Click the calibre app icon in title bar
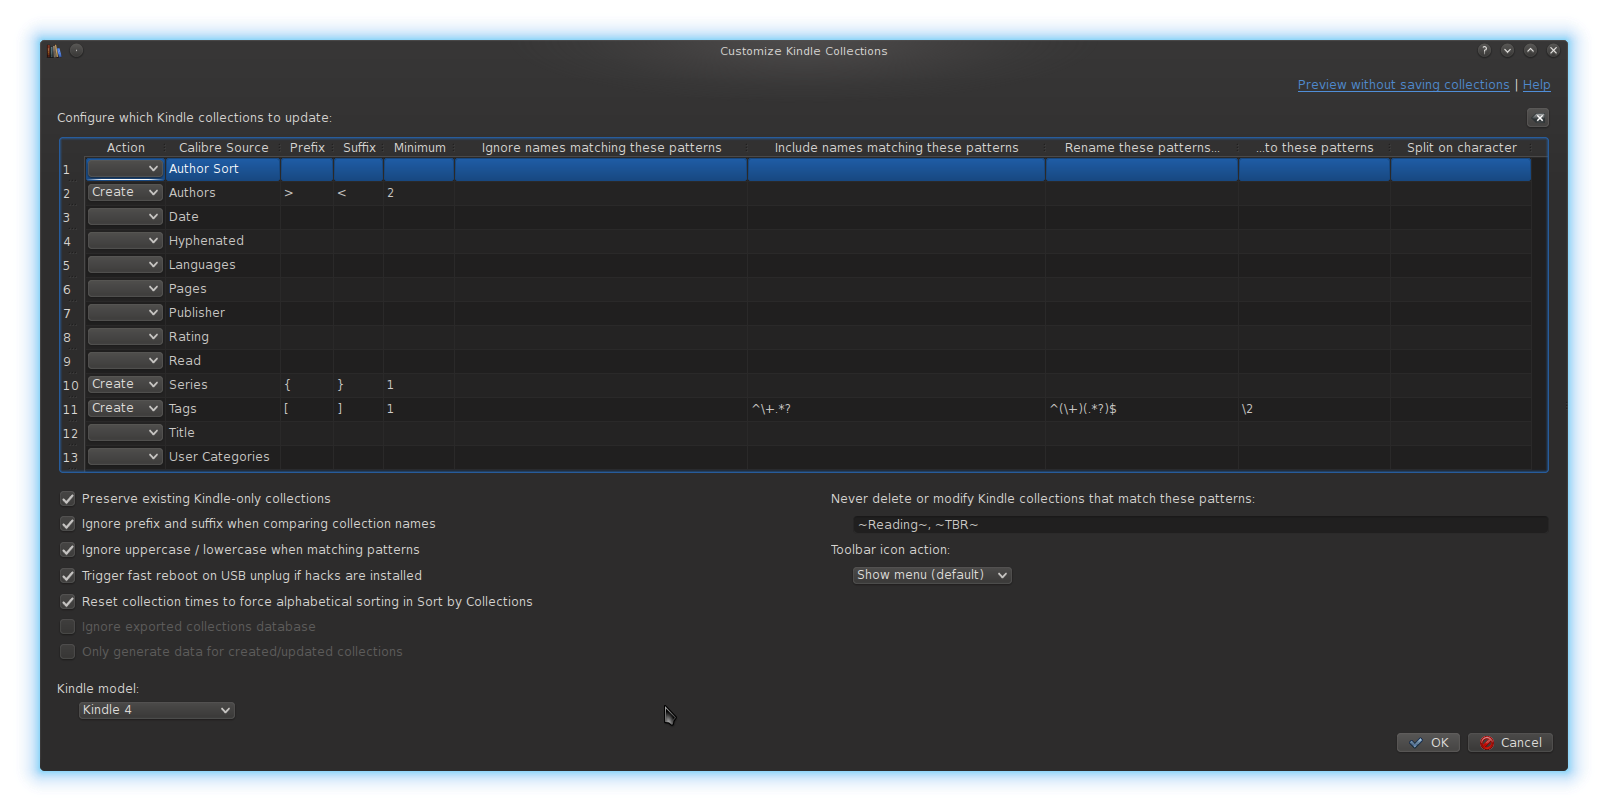 (x=54, y=51)
